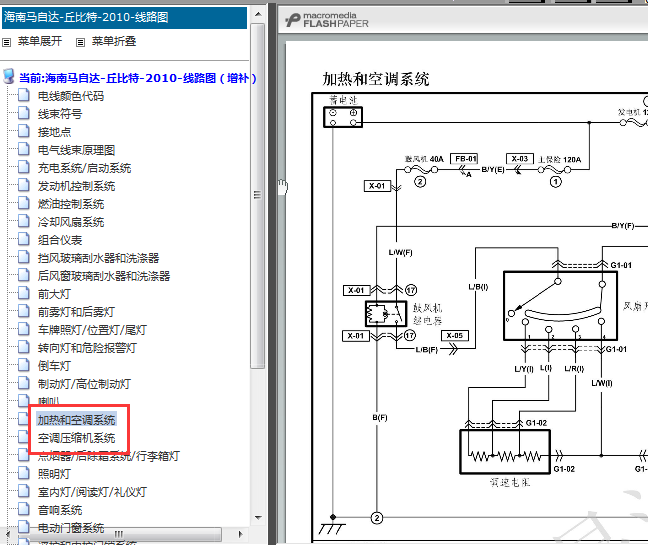The image size is (648, 545).
Task: Open 空调压缩机系统 diagram
Action: [x=76, y=438]
